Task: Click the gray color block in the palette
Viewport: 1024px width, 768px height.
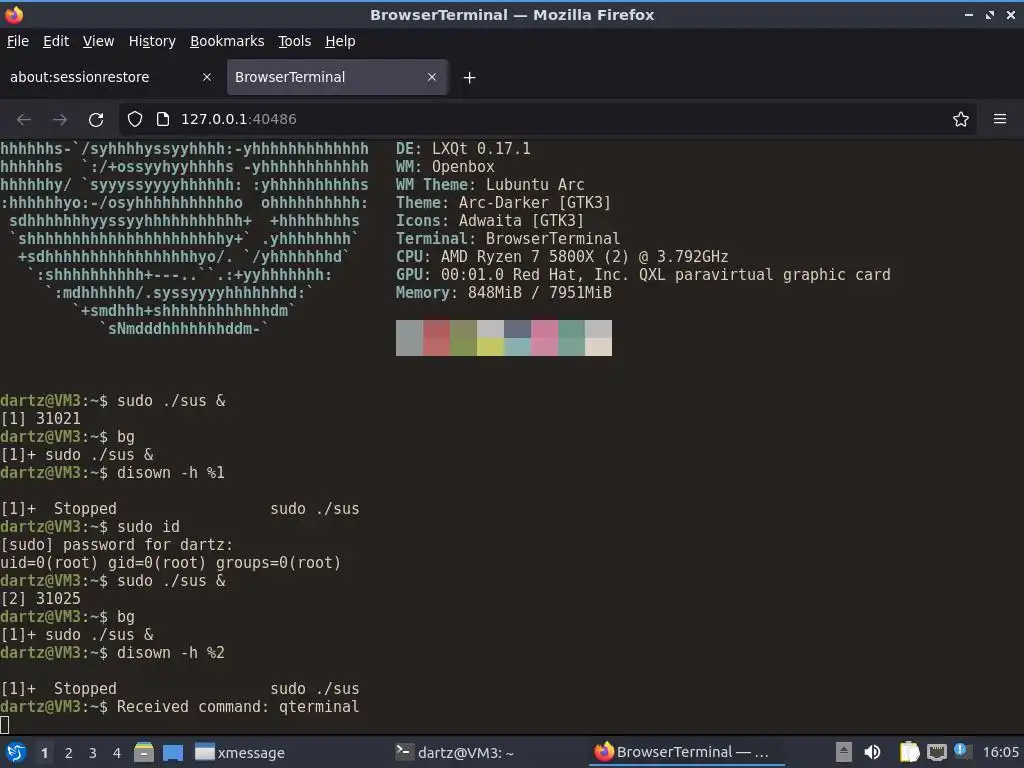Action: [x=409, y=338]
